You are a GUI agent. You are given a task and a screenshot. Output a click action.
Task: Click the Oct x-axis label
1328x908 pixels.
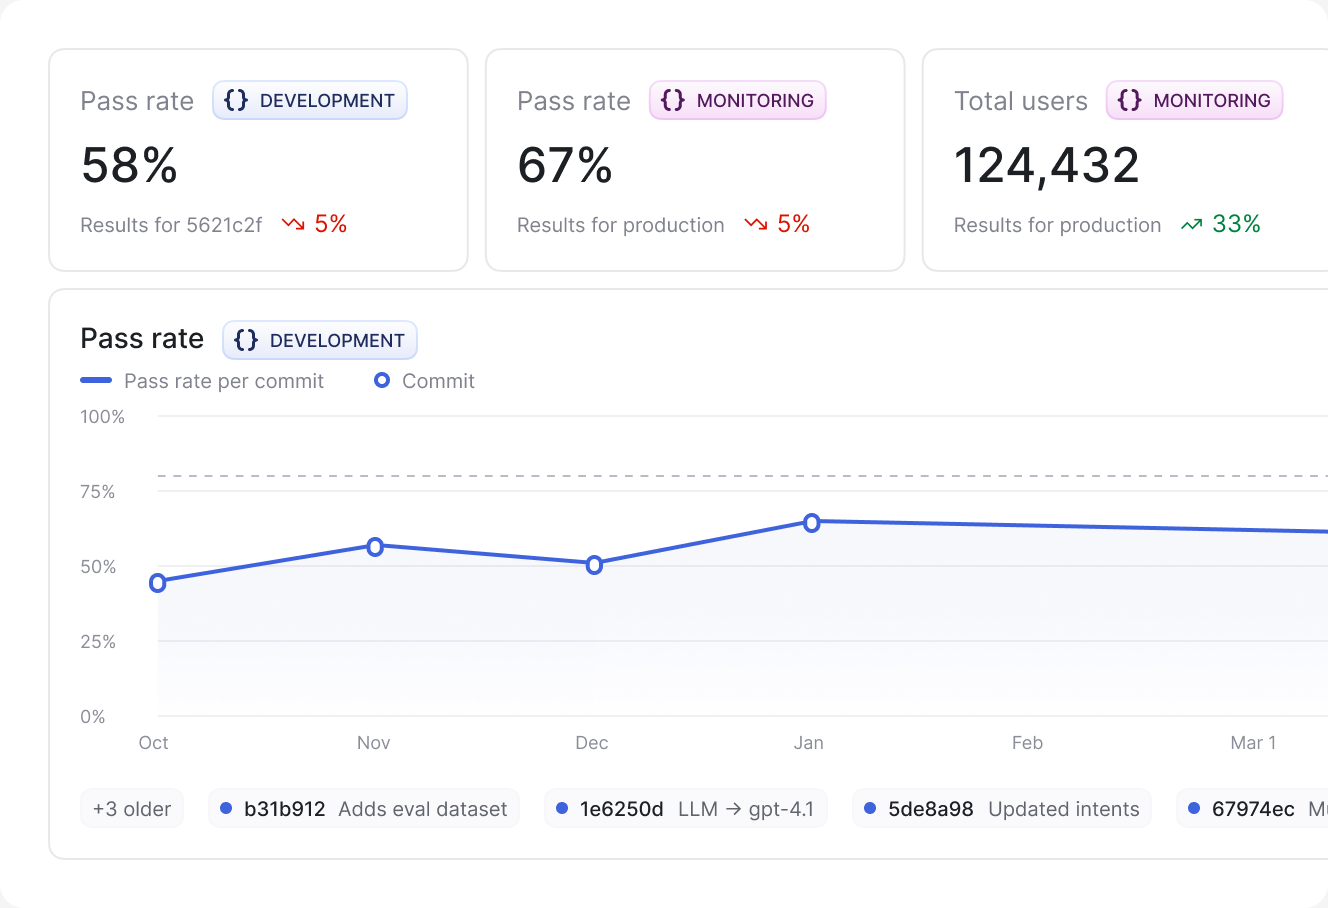(154, 743)
